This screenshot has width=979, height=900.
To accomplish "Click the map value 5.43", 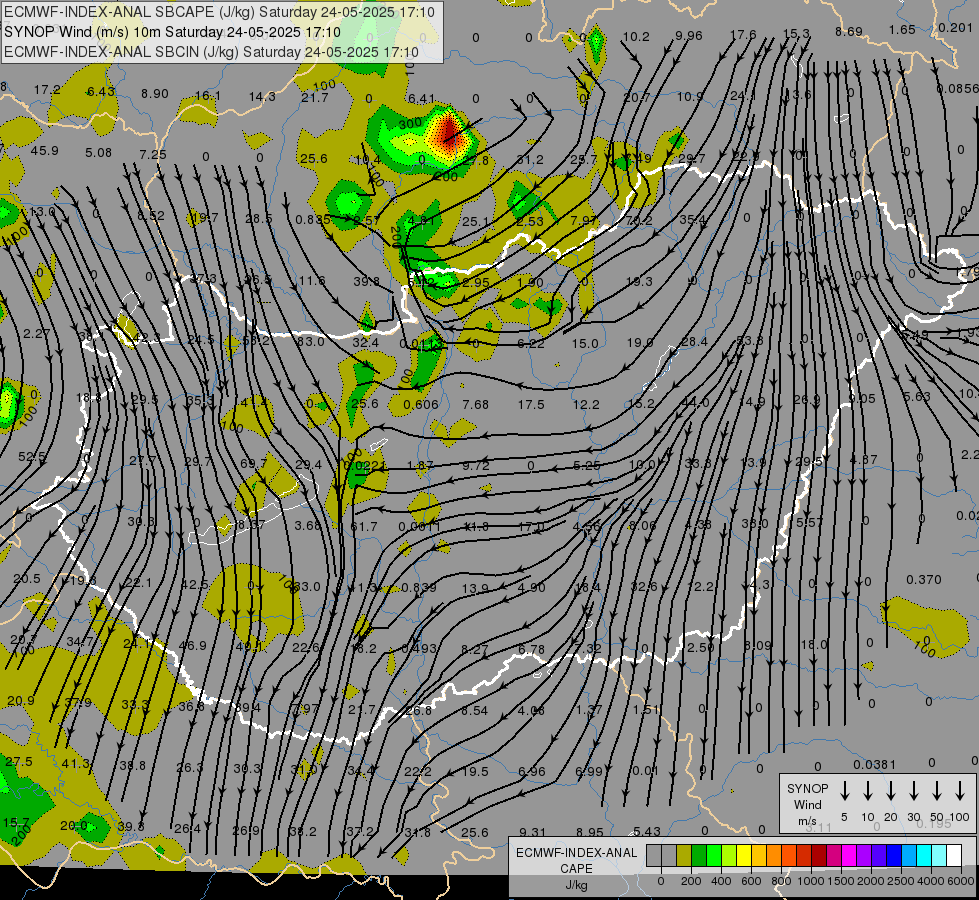I will [647, 831].
